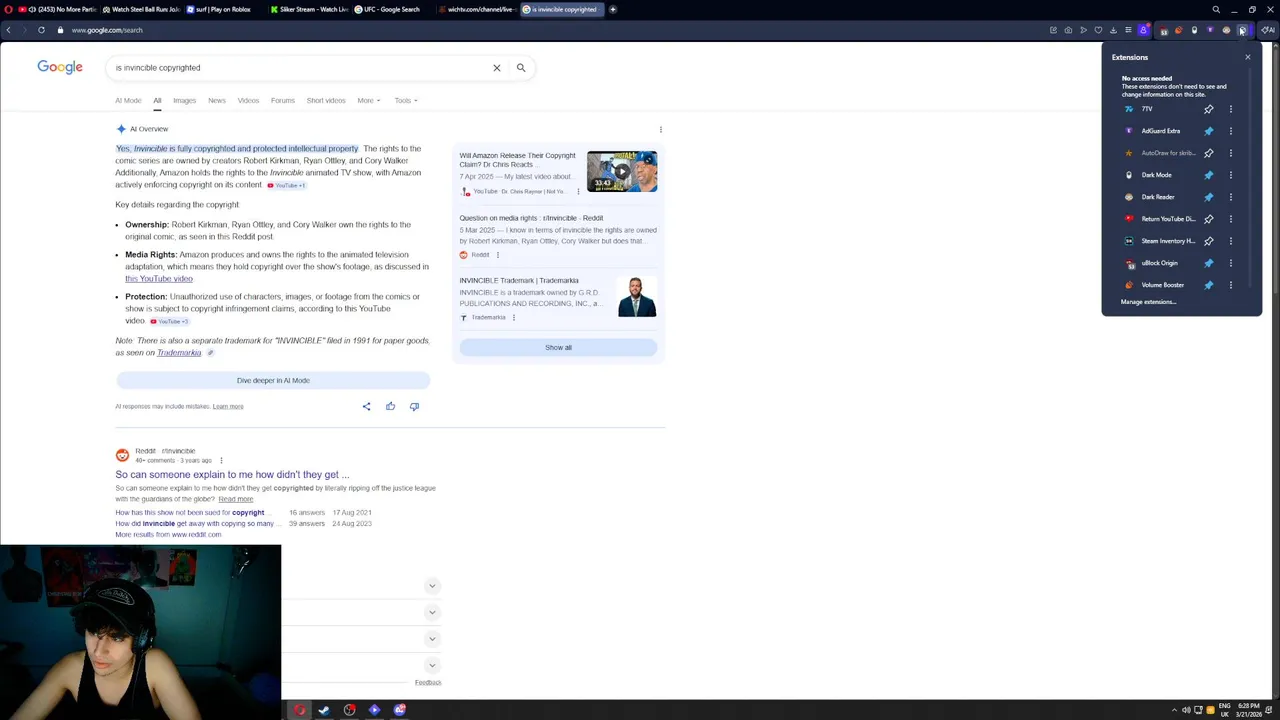Pin Return YouTube Dislike extension
The width and height of the screenshot is (1280, 720).
coord(1209,219)
